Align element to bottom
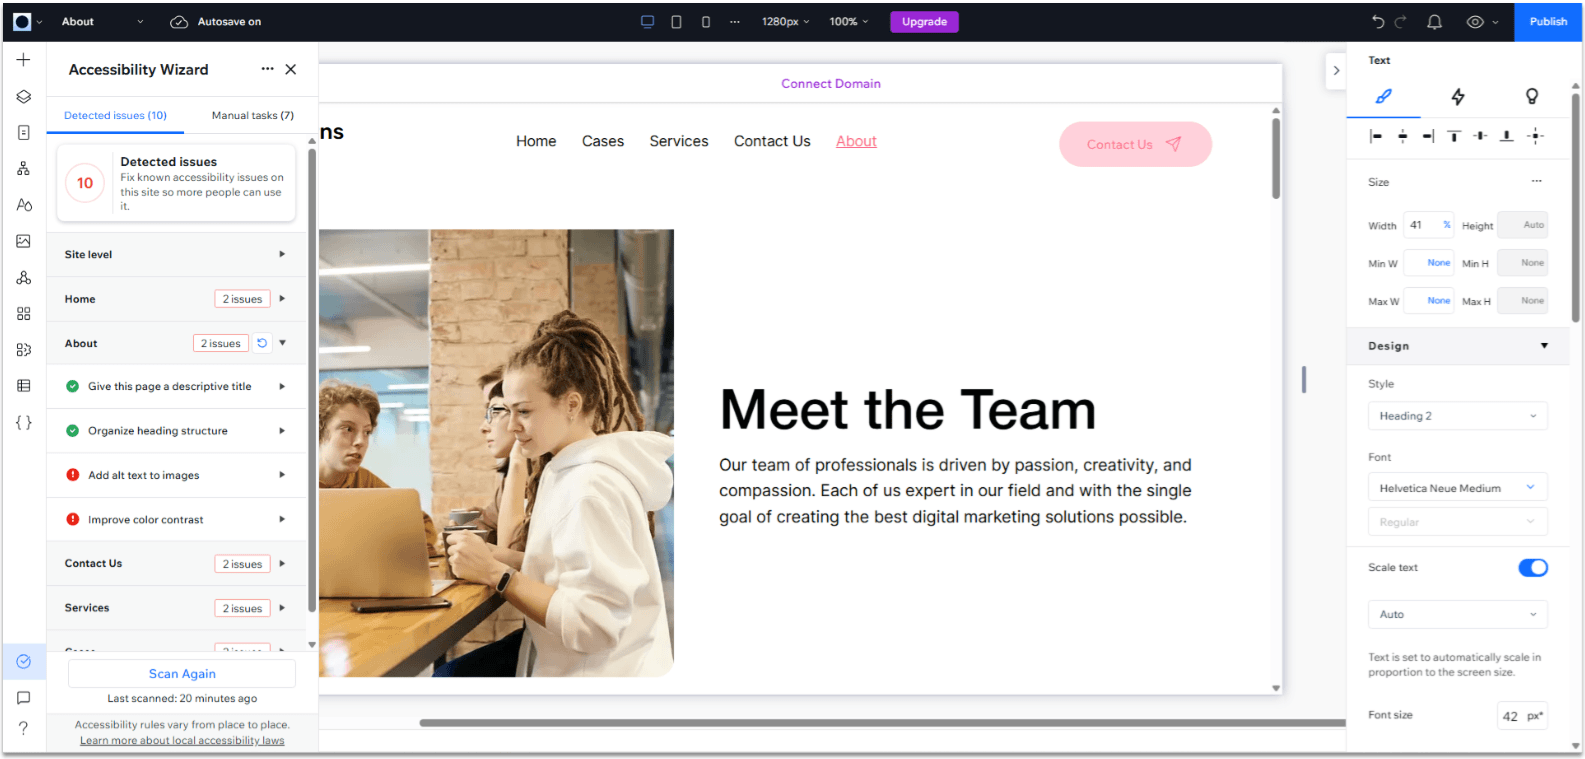Viewport: 1585px width, 759px height. [x=1506, y=136]
